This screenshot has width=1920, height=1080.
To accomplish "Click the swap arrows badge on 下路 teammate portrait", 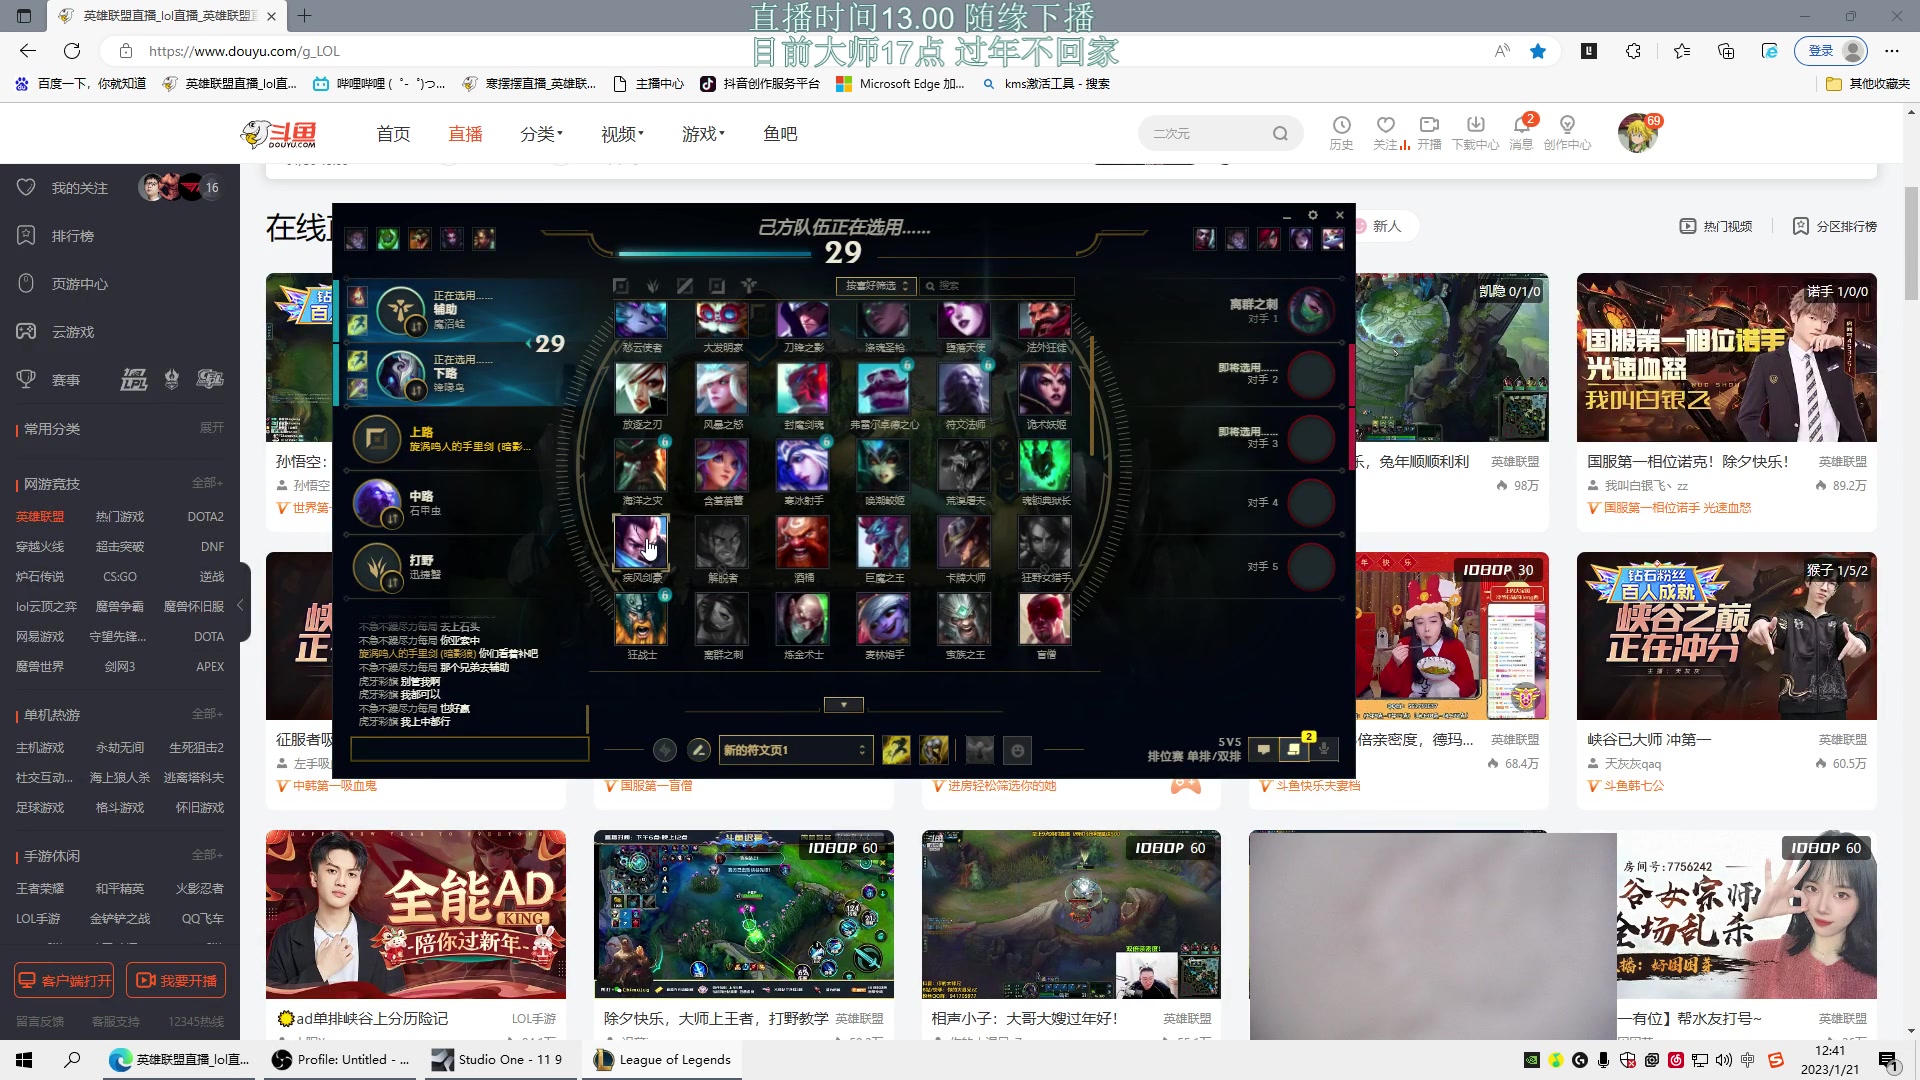I will [x=416, y=391].
